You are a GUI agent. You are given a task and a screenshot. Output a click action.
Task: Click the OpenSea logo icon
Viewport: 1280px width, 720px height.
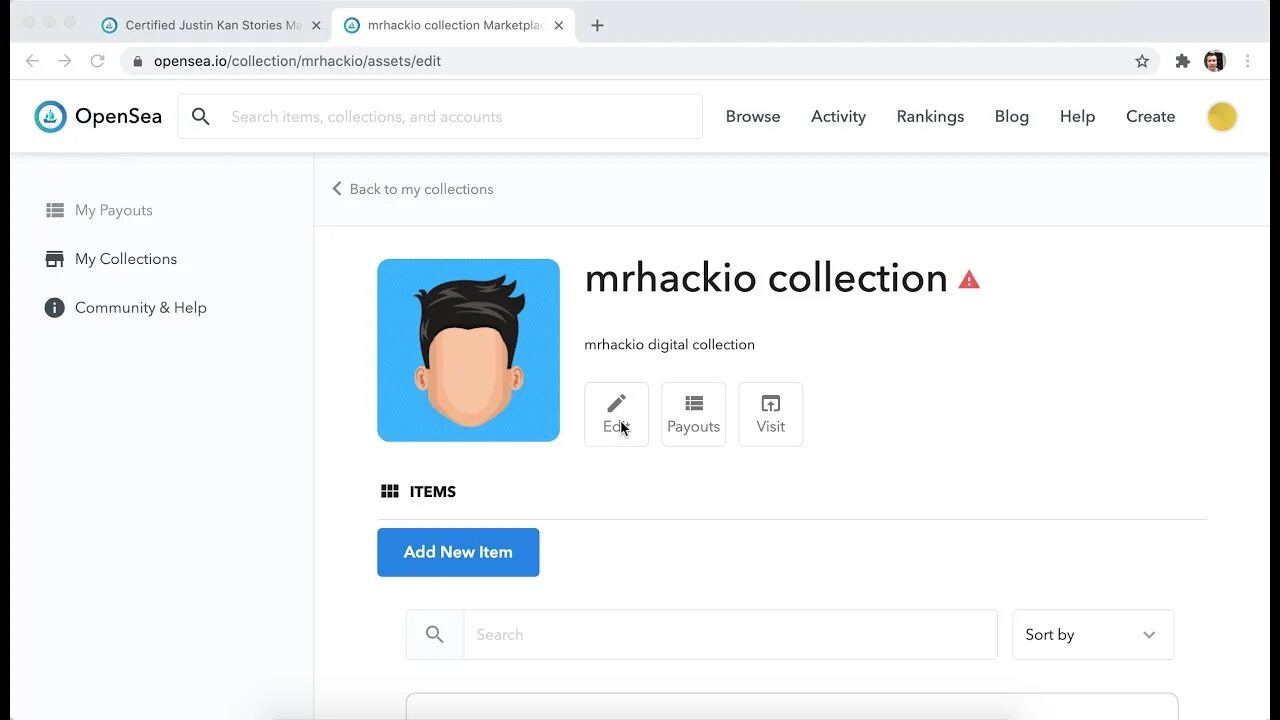pyautogui.click(x=50, y=117)
